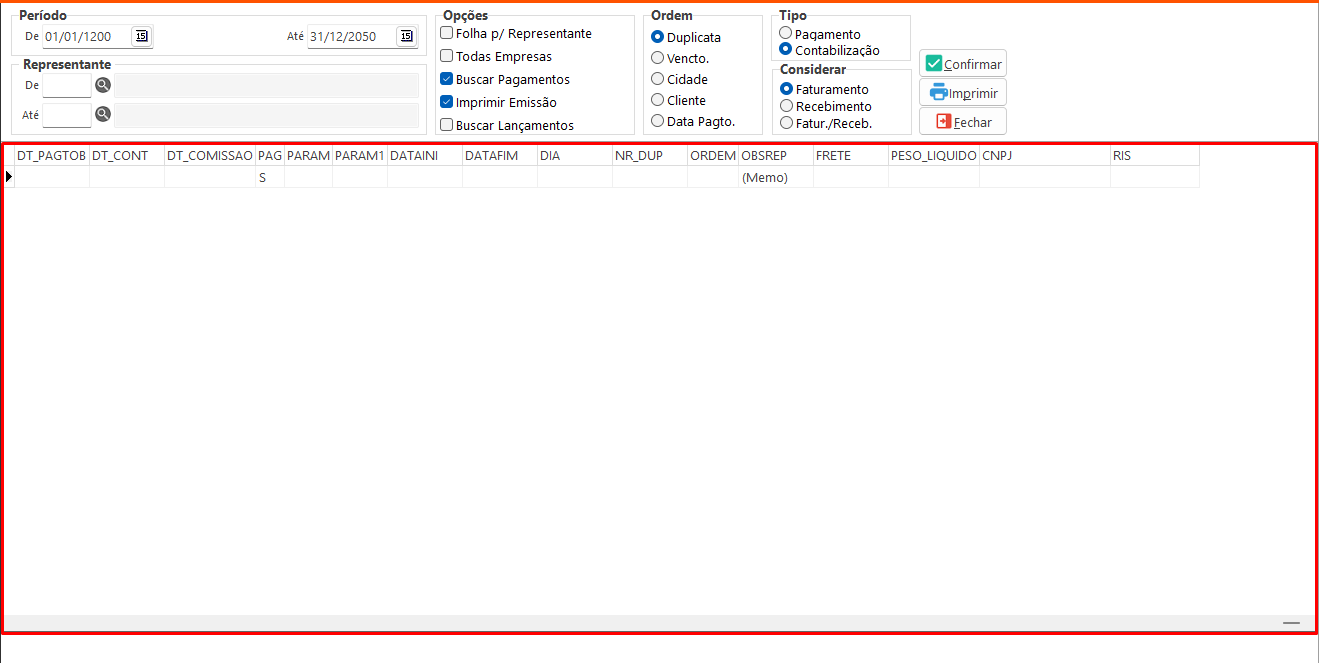Choose Pagamento type radio option

[x=786, y=34]
